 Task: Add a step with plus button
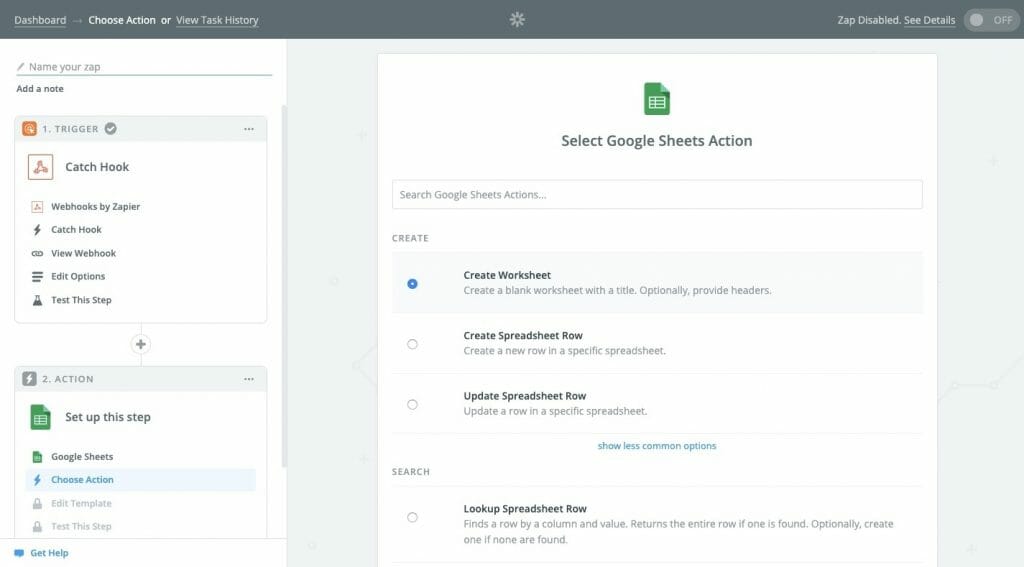pyautogui.click(x=140, y=344)
